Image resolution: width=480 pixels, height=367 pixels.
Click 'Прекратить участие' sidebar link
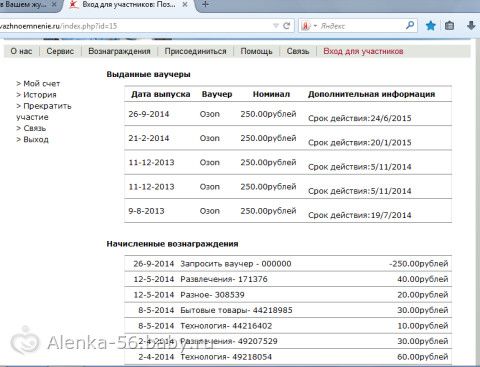[44, 112]
